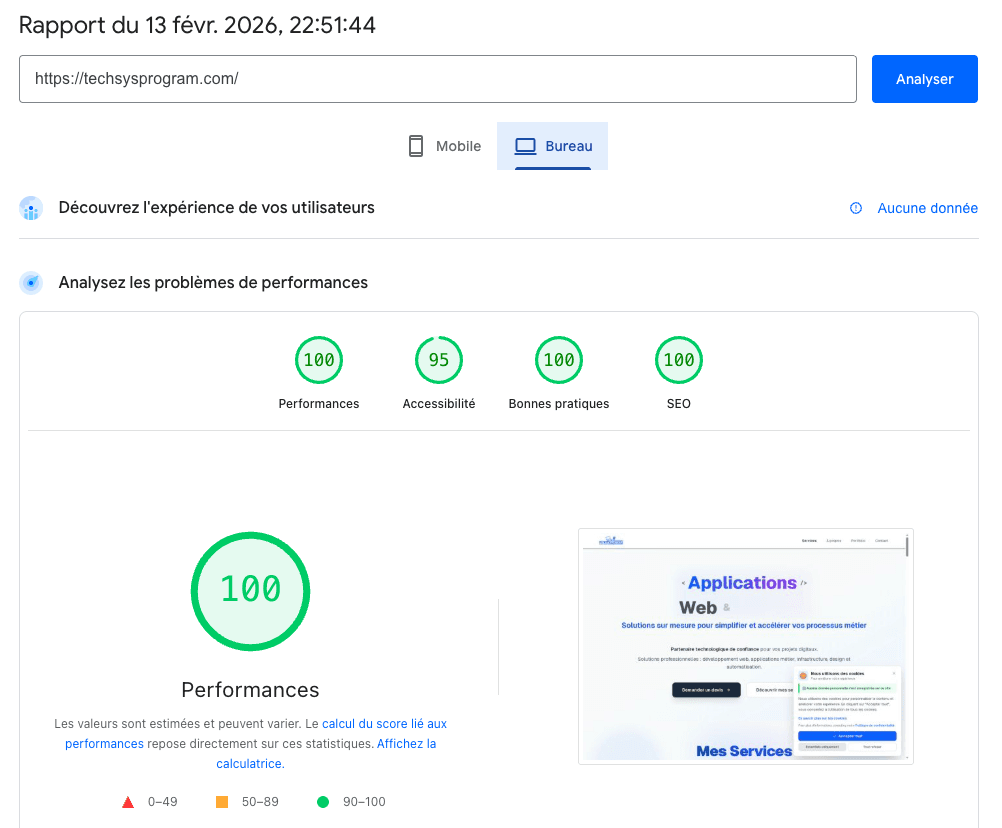Click the performance analysis section icon
Image resolution: width=1002 pixels, height=828 pixels.
[31, 282]
